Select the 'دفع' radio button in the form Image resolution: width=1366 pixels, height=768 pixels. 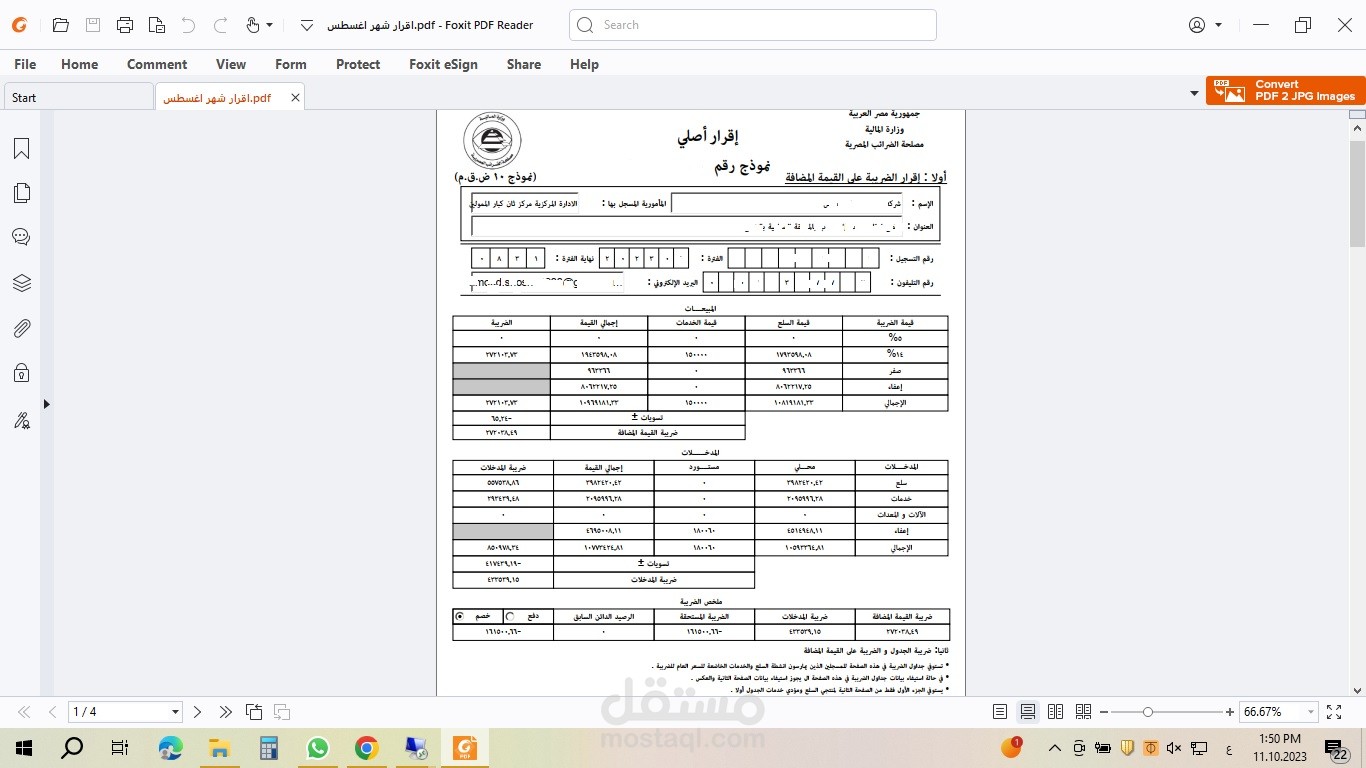511,616
